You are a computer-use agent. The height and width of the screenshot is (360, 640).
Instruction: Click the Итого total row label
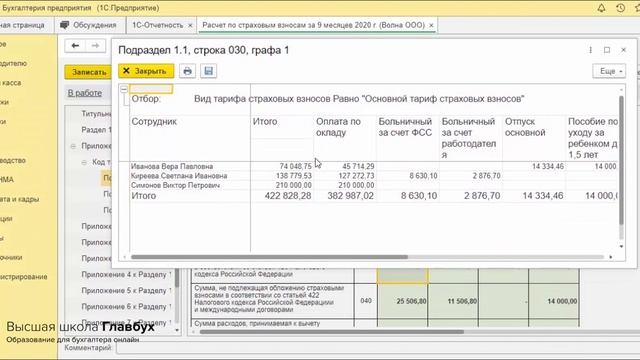(x=144, y=196)
